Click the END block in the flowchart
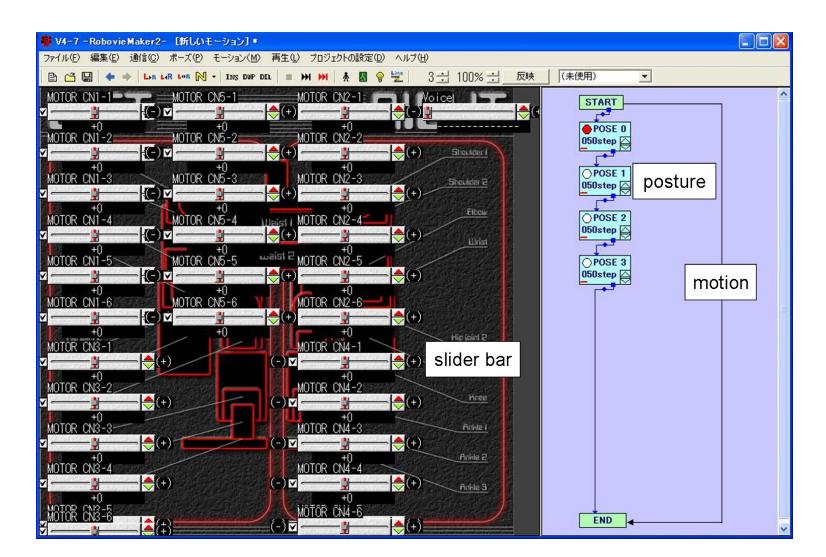This screenshot has width=826, height=557. [603, 521]
